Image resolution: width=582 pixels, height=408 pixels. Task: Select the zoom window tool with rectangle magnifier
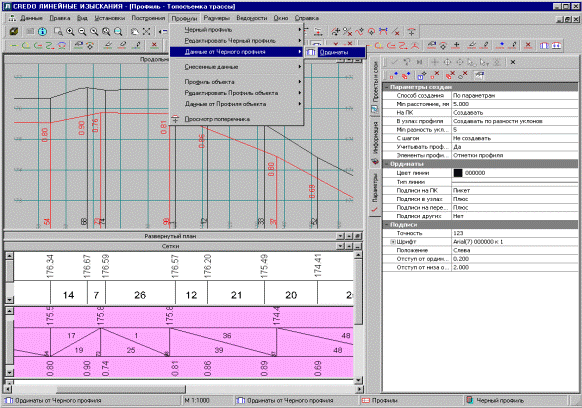point(58,32)
